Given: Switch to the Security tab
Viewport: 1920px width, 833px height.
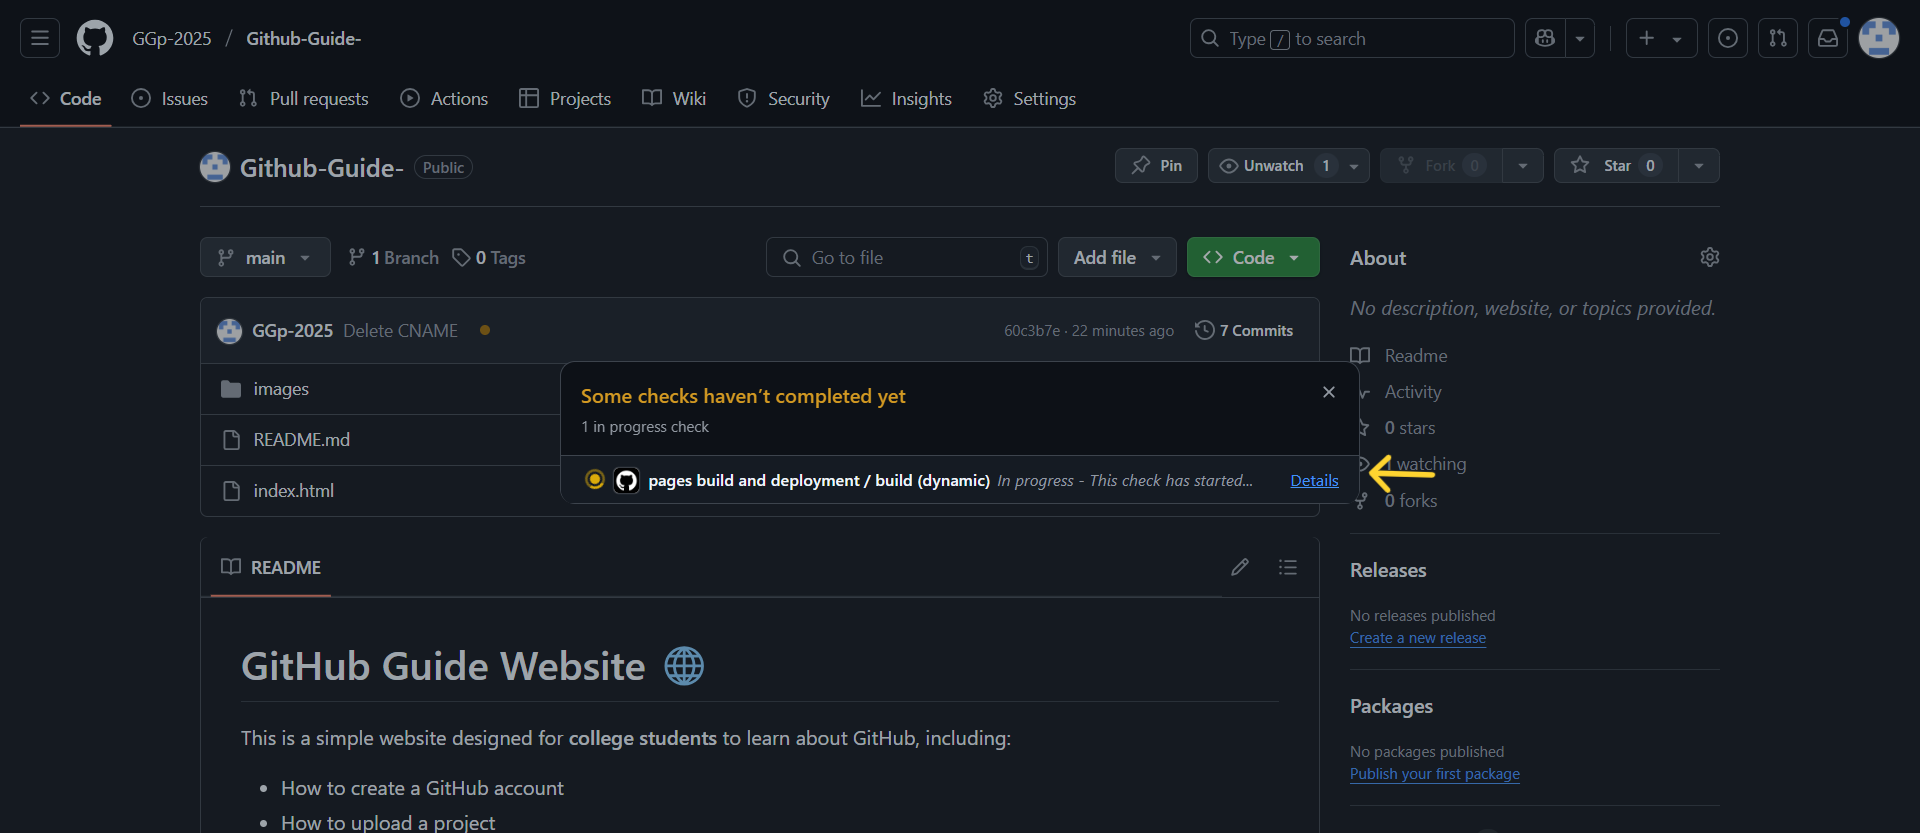Looking at the screenshot, I should coord(784,98).
